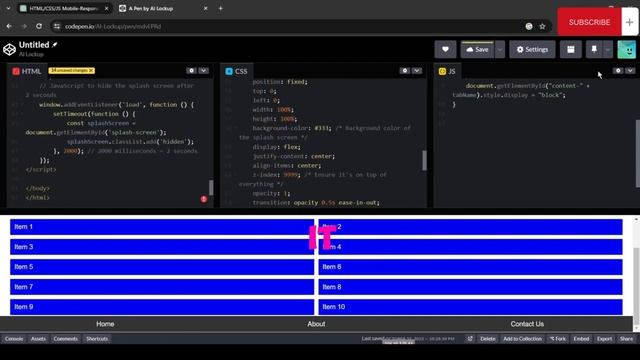
Task: Close the HTML/CSS/JS Mobile-Responsive browser tab
Action: 107,8
